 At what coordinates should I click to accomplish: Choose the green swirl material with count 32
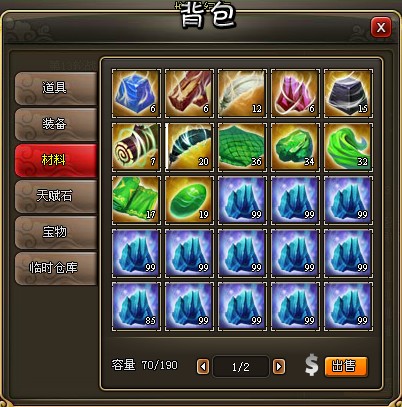pos(348,147)
